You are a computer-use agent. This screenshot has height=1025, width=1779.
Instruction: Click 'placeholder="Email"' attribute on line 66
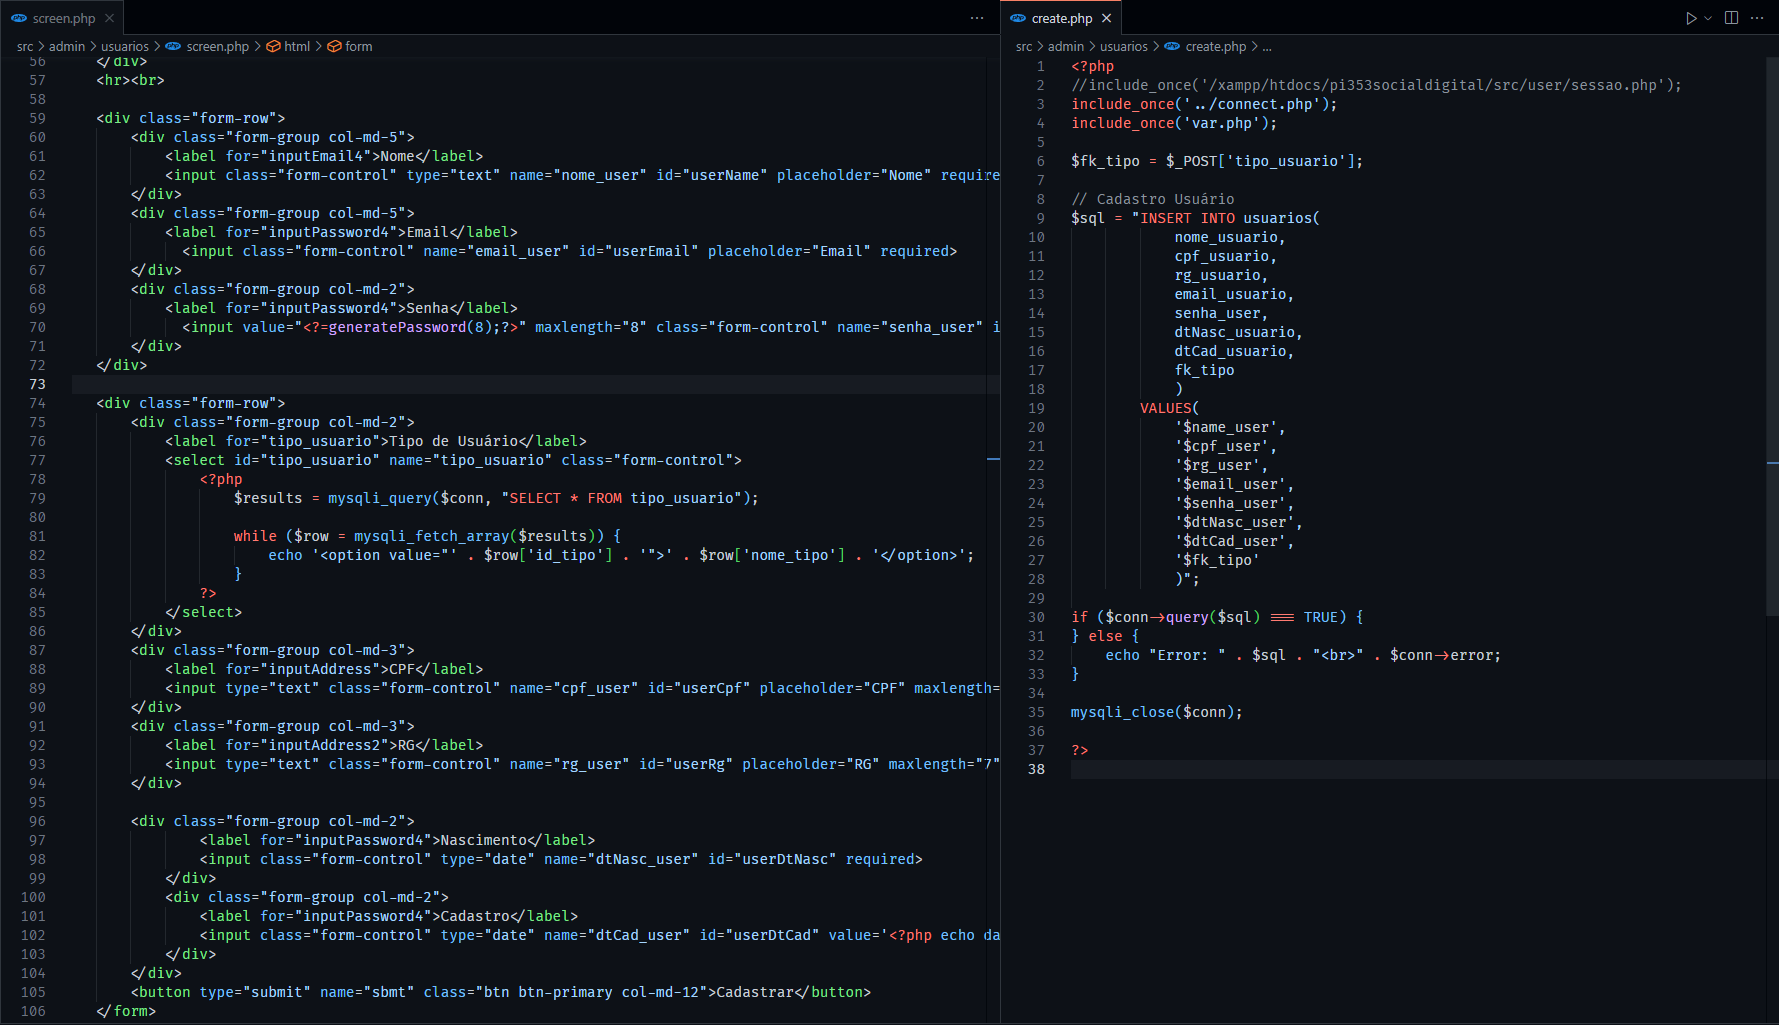pyautogui.click(x=790, y=251)
